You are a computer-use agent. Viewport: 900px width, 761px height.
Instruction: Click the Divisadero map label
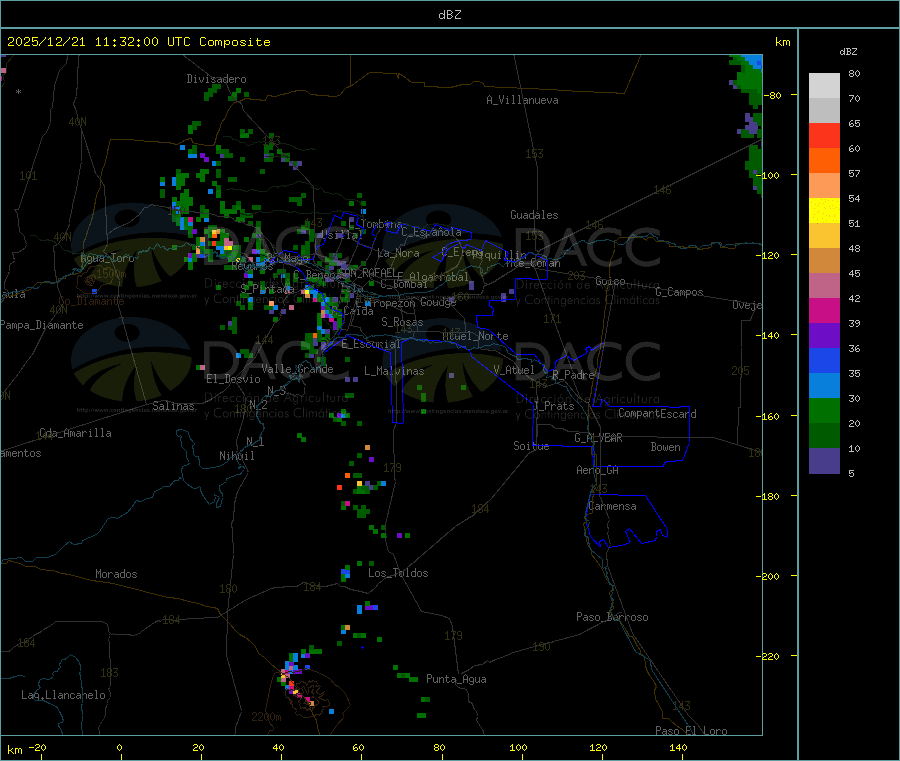[x=216, y=79]
